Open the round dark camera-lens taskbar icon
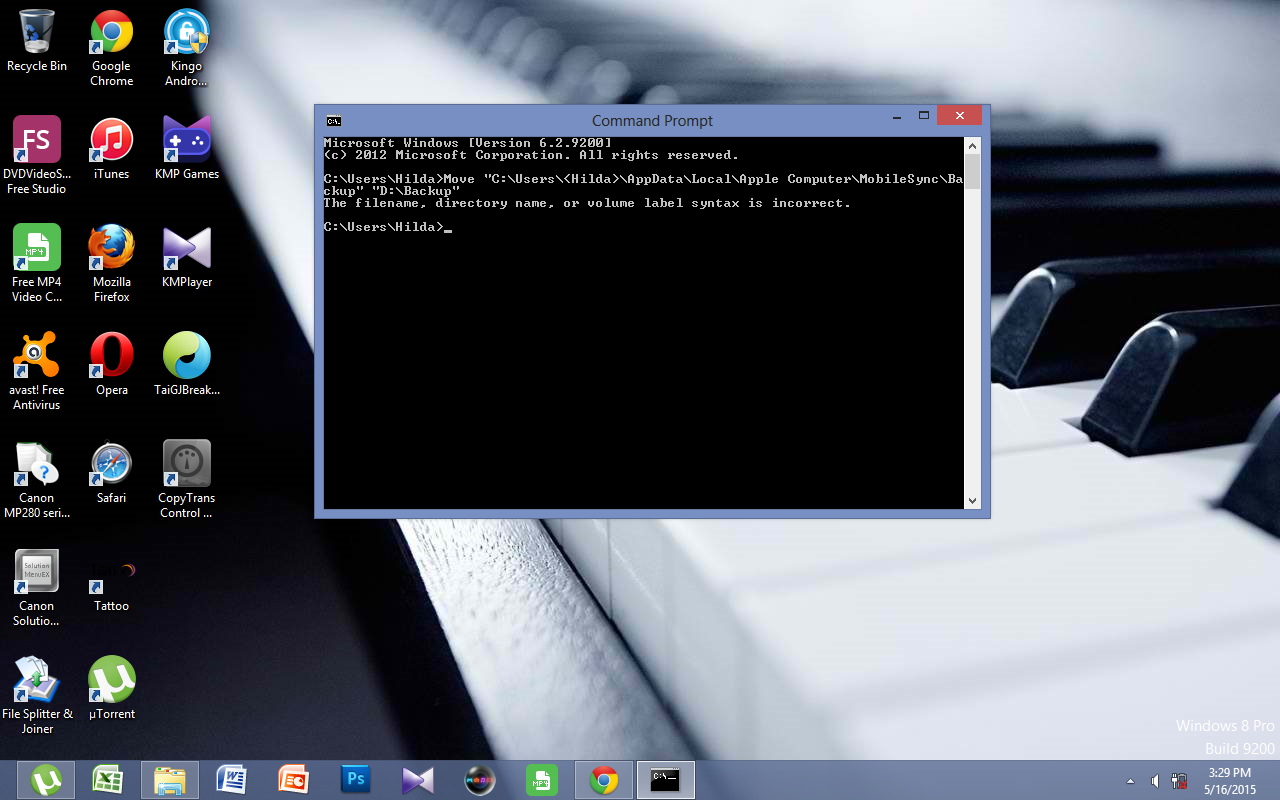The width and height of the screenshot is (1280, 800). click(480, 780)
